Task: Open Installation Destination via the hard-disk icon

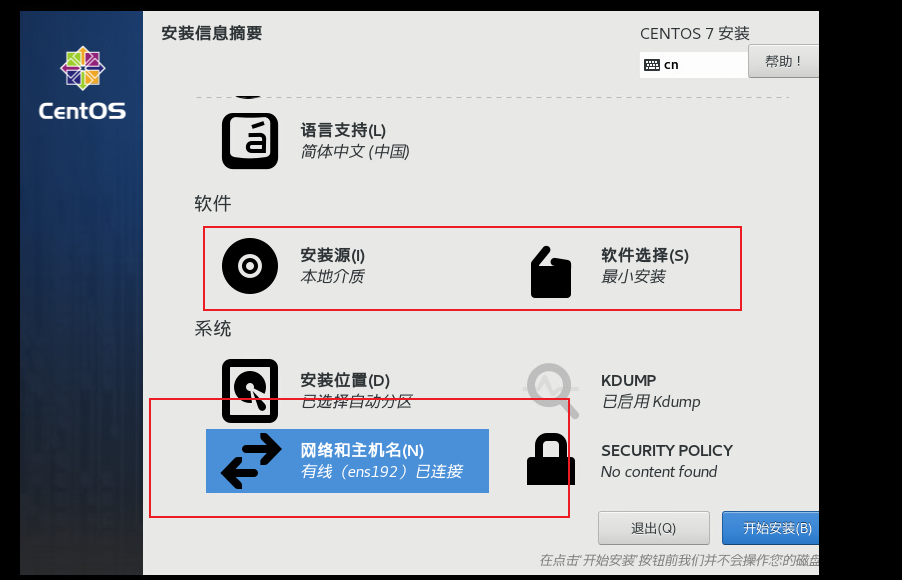Action: point(250,391)
